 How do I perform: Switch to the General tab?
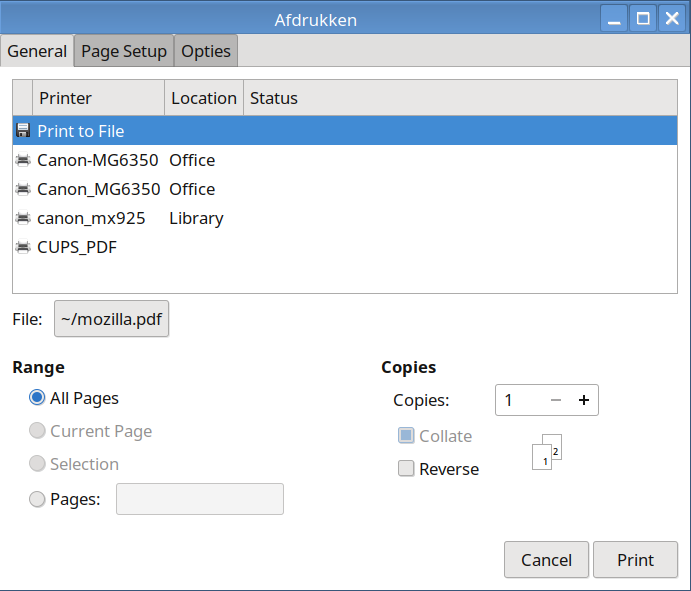pos(37,51)
